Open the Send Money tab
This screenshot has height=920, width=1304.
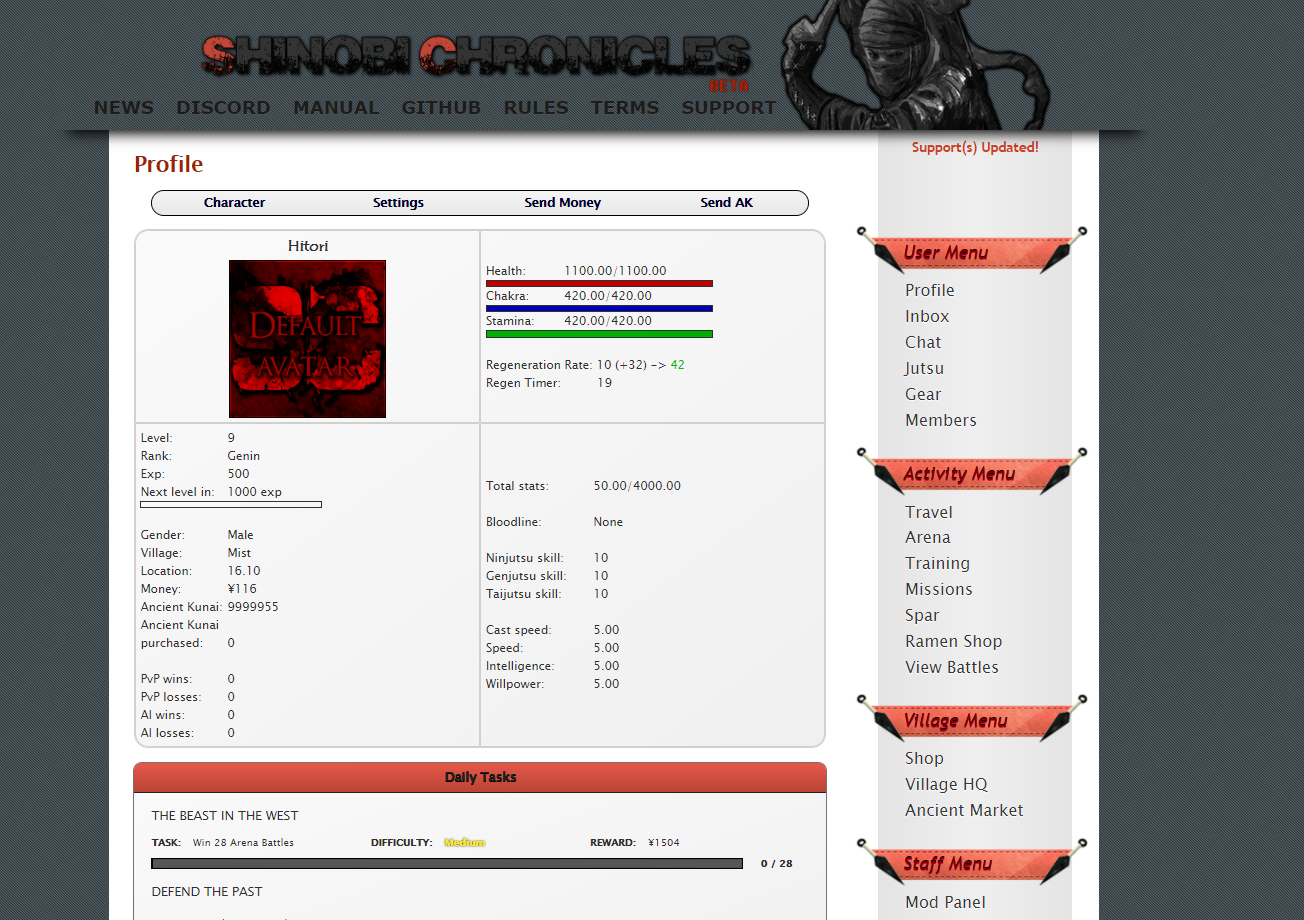pos(562,202)
